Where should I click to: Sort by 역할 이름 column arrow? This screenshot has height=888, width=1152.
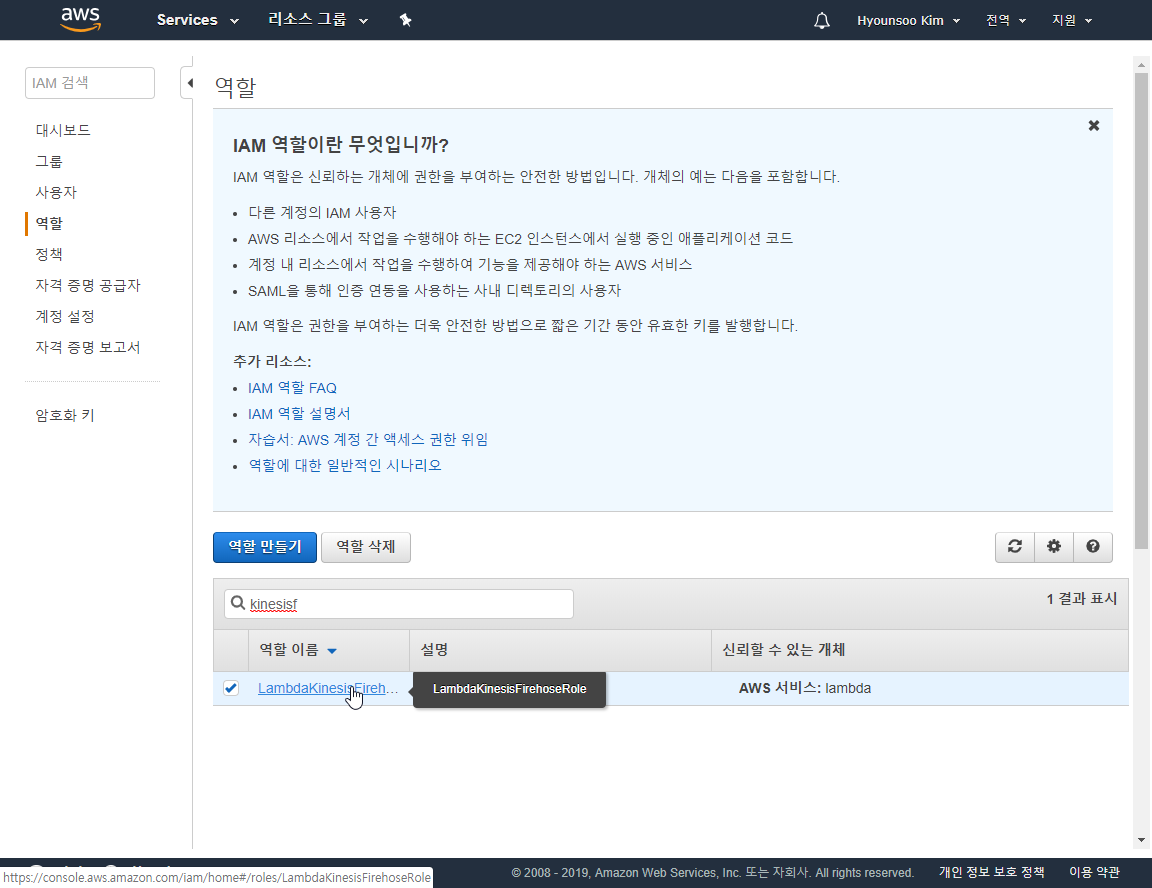coord(331,651)
